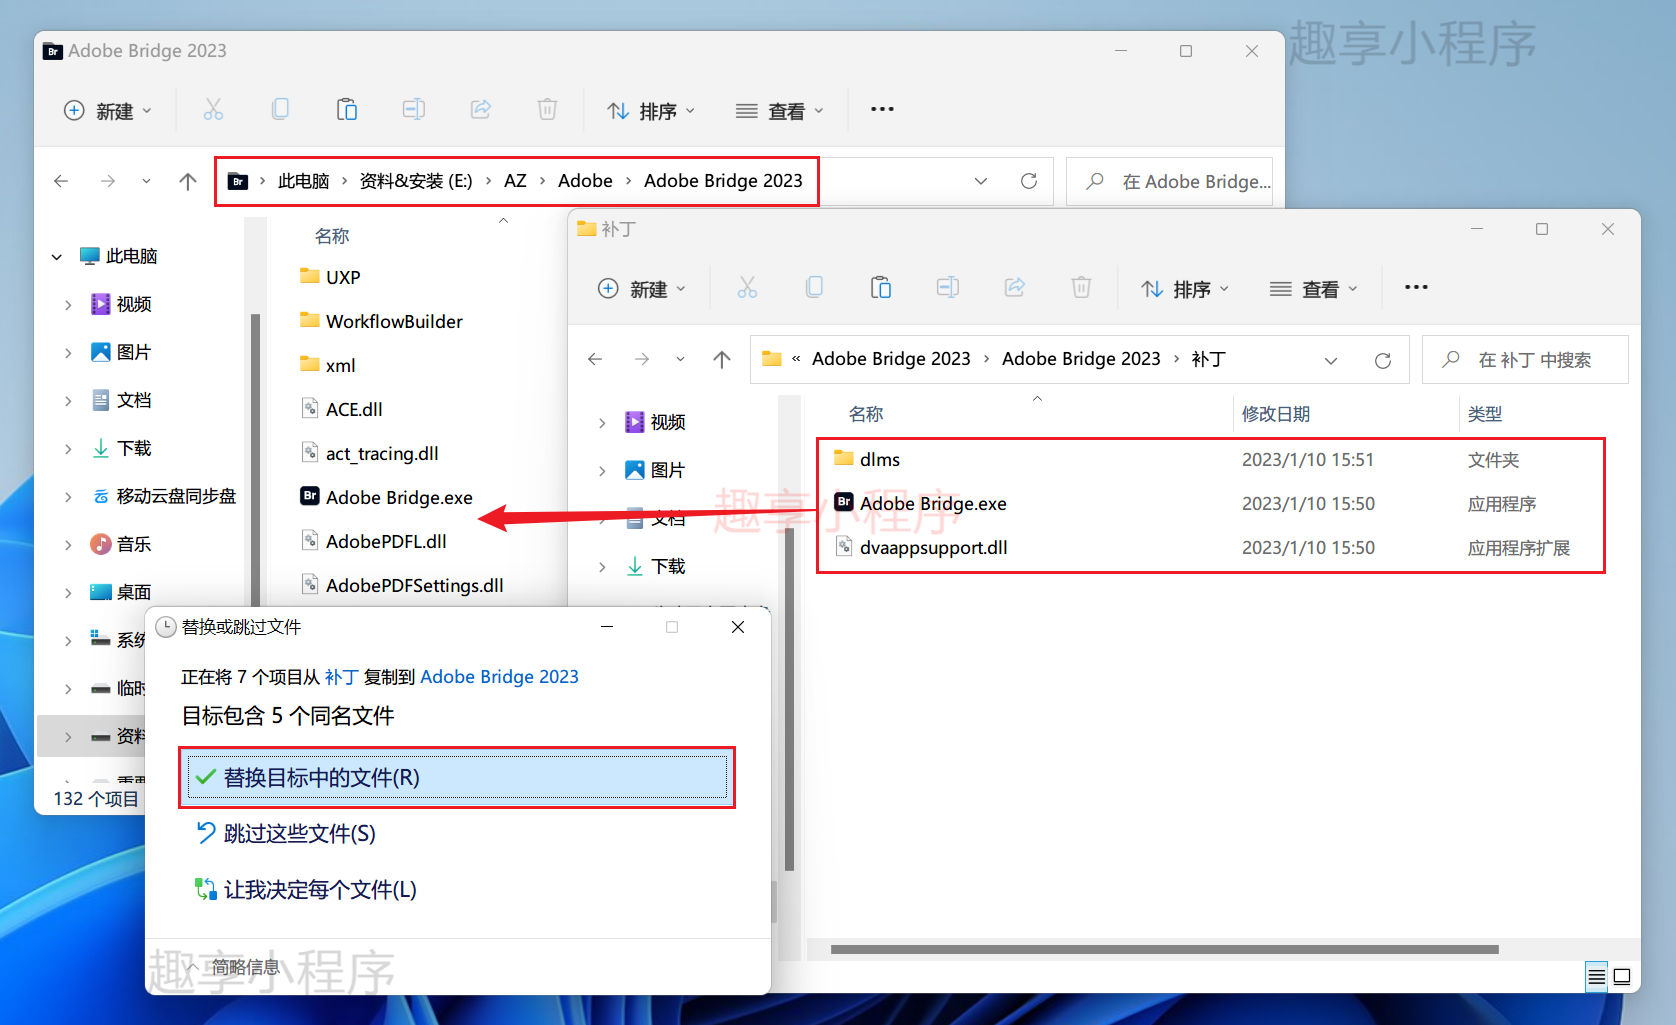The width and height of the screenshot is (1676, 1025).
Task: Open the 排序 sort dropdown in Adobe Bridge 2023 window
Action: [651, 110]
